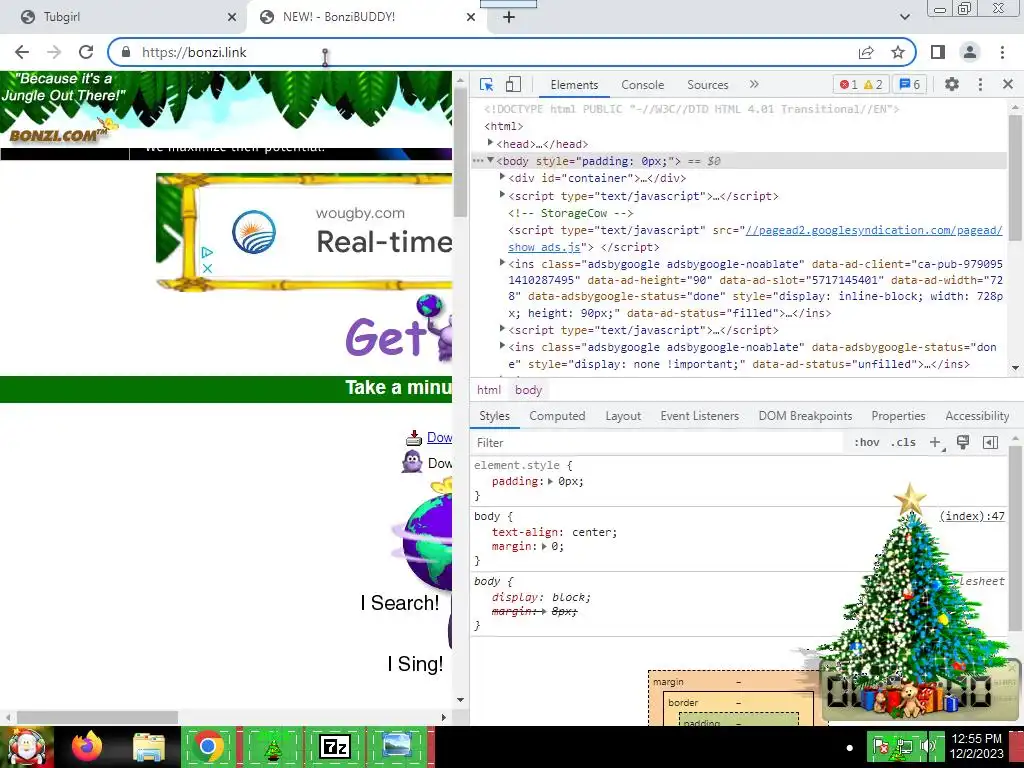Open the tab search dropdown chevron
This screenshot has height=768, width=1024.
(x=904, y=17)
